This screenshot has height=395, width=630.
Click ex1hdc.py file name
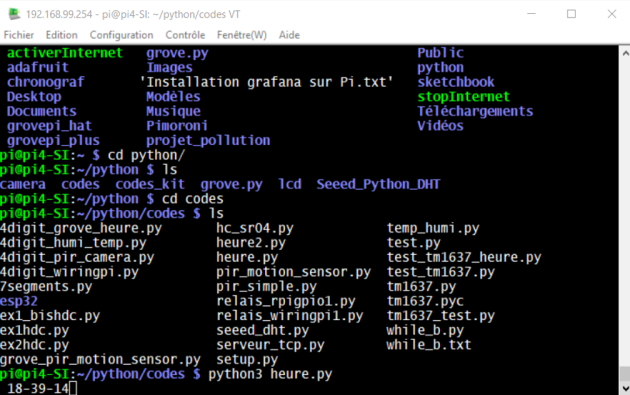(x=35, y=330)
